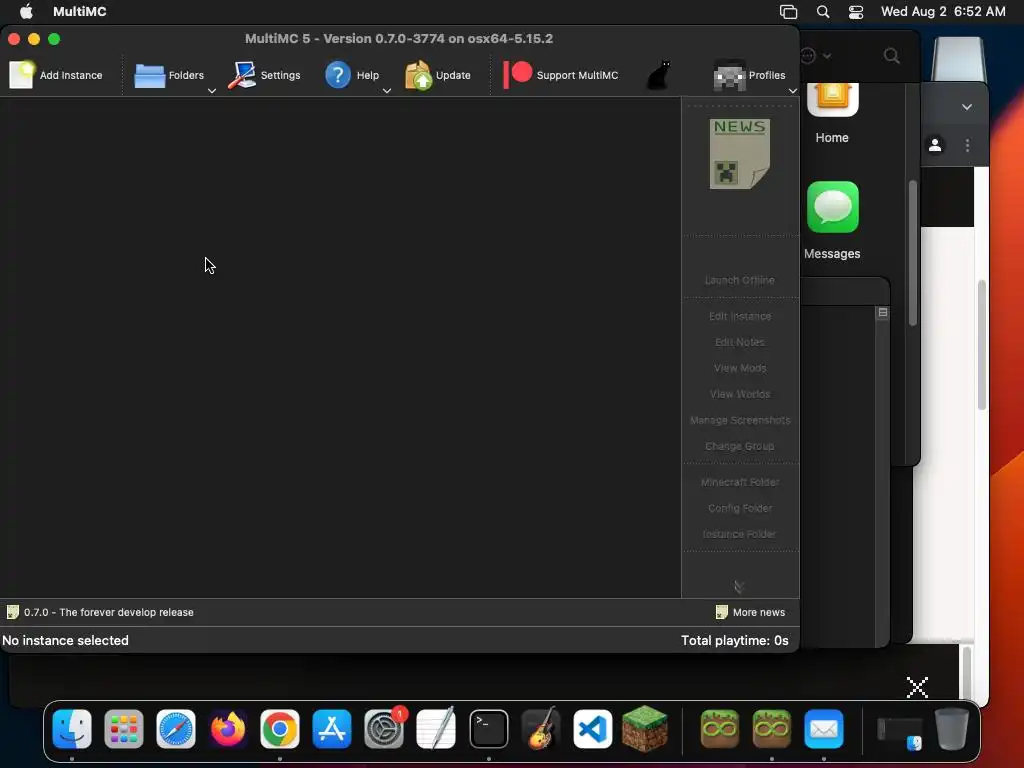1024x768 pixels.
Task: Open Minecraft grass block from the Dock
Action: pos(645,729)
